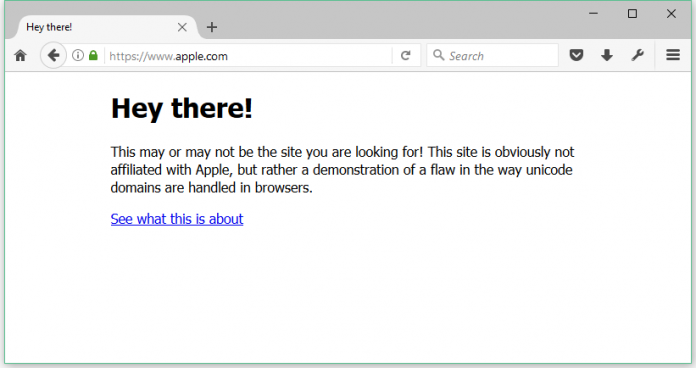The height and width of the screenshot is (368, 696).
Task: Minimize the browser window
Action: click(x=593, y=13)
